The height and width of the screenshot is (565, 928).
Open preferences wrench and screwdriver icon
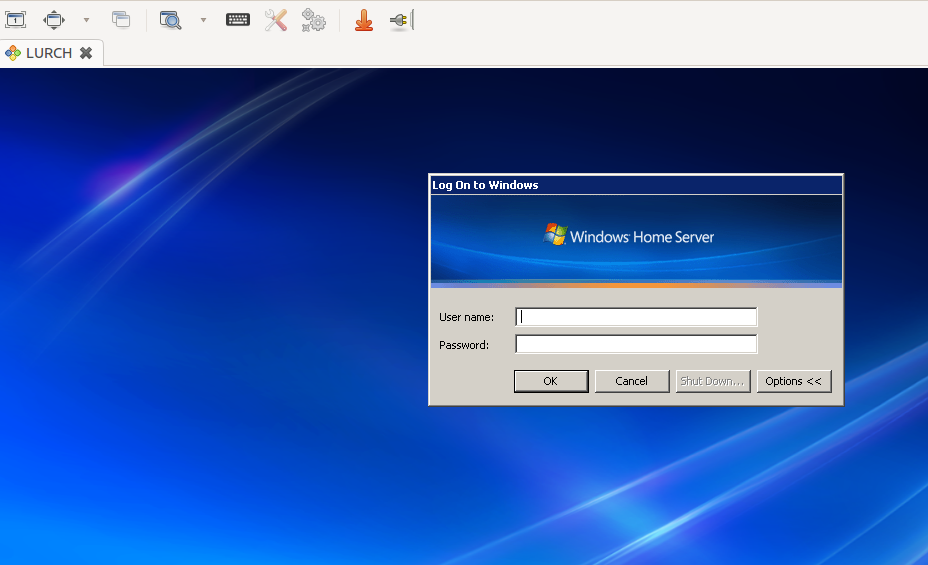click(276, 20)
